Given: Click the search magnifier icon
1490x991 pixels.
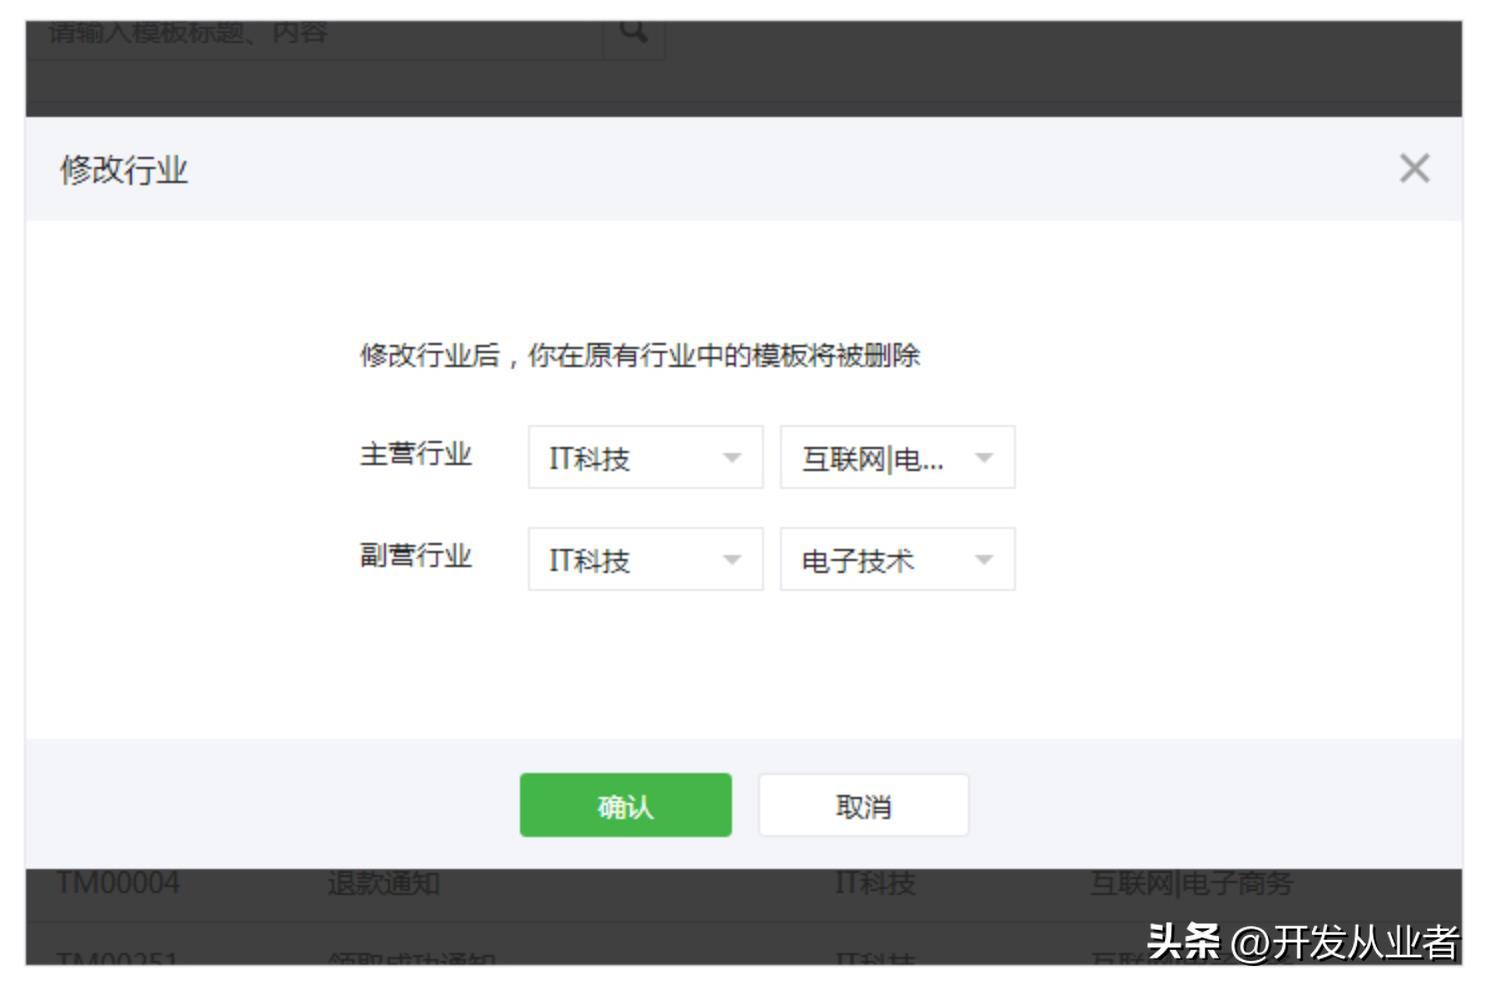Looking at the screenshot, I should 633,30.
